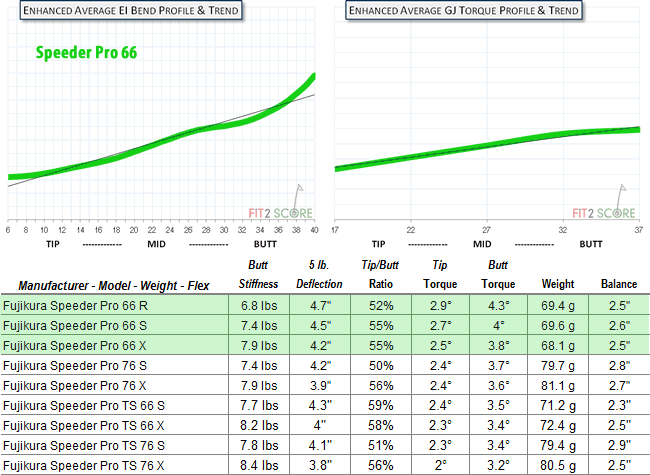The height and width of the screenshot is (475, 650).
Task: Click the 80.5 g weight cell
Action: 558,465
